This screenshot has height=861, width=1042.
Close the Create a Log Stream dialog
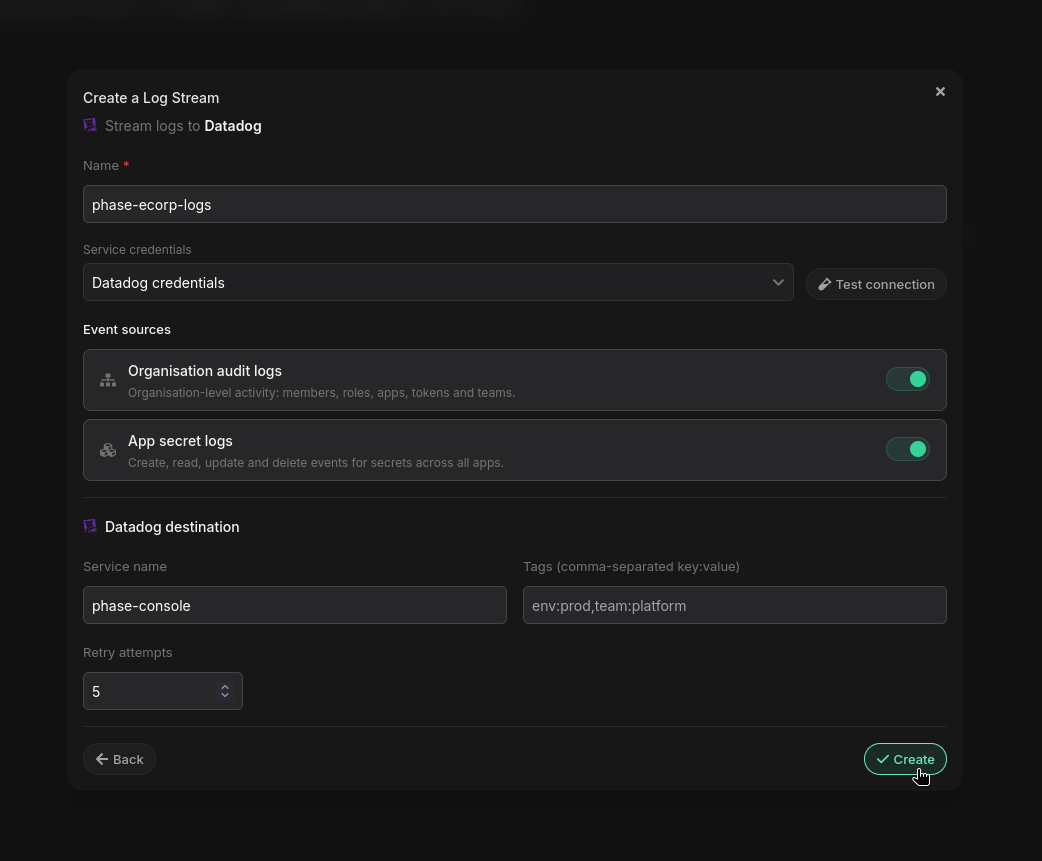[x=940, y=92]
